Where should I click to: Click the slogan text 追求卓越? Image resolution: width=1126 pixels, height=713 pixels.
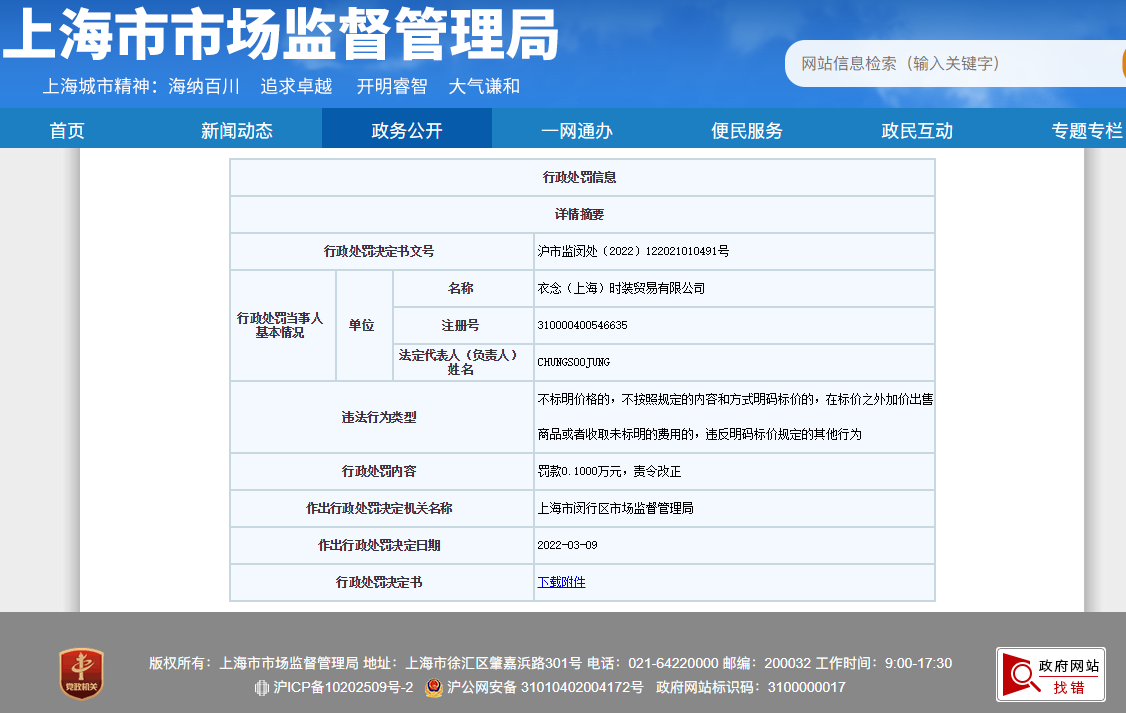296,87
